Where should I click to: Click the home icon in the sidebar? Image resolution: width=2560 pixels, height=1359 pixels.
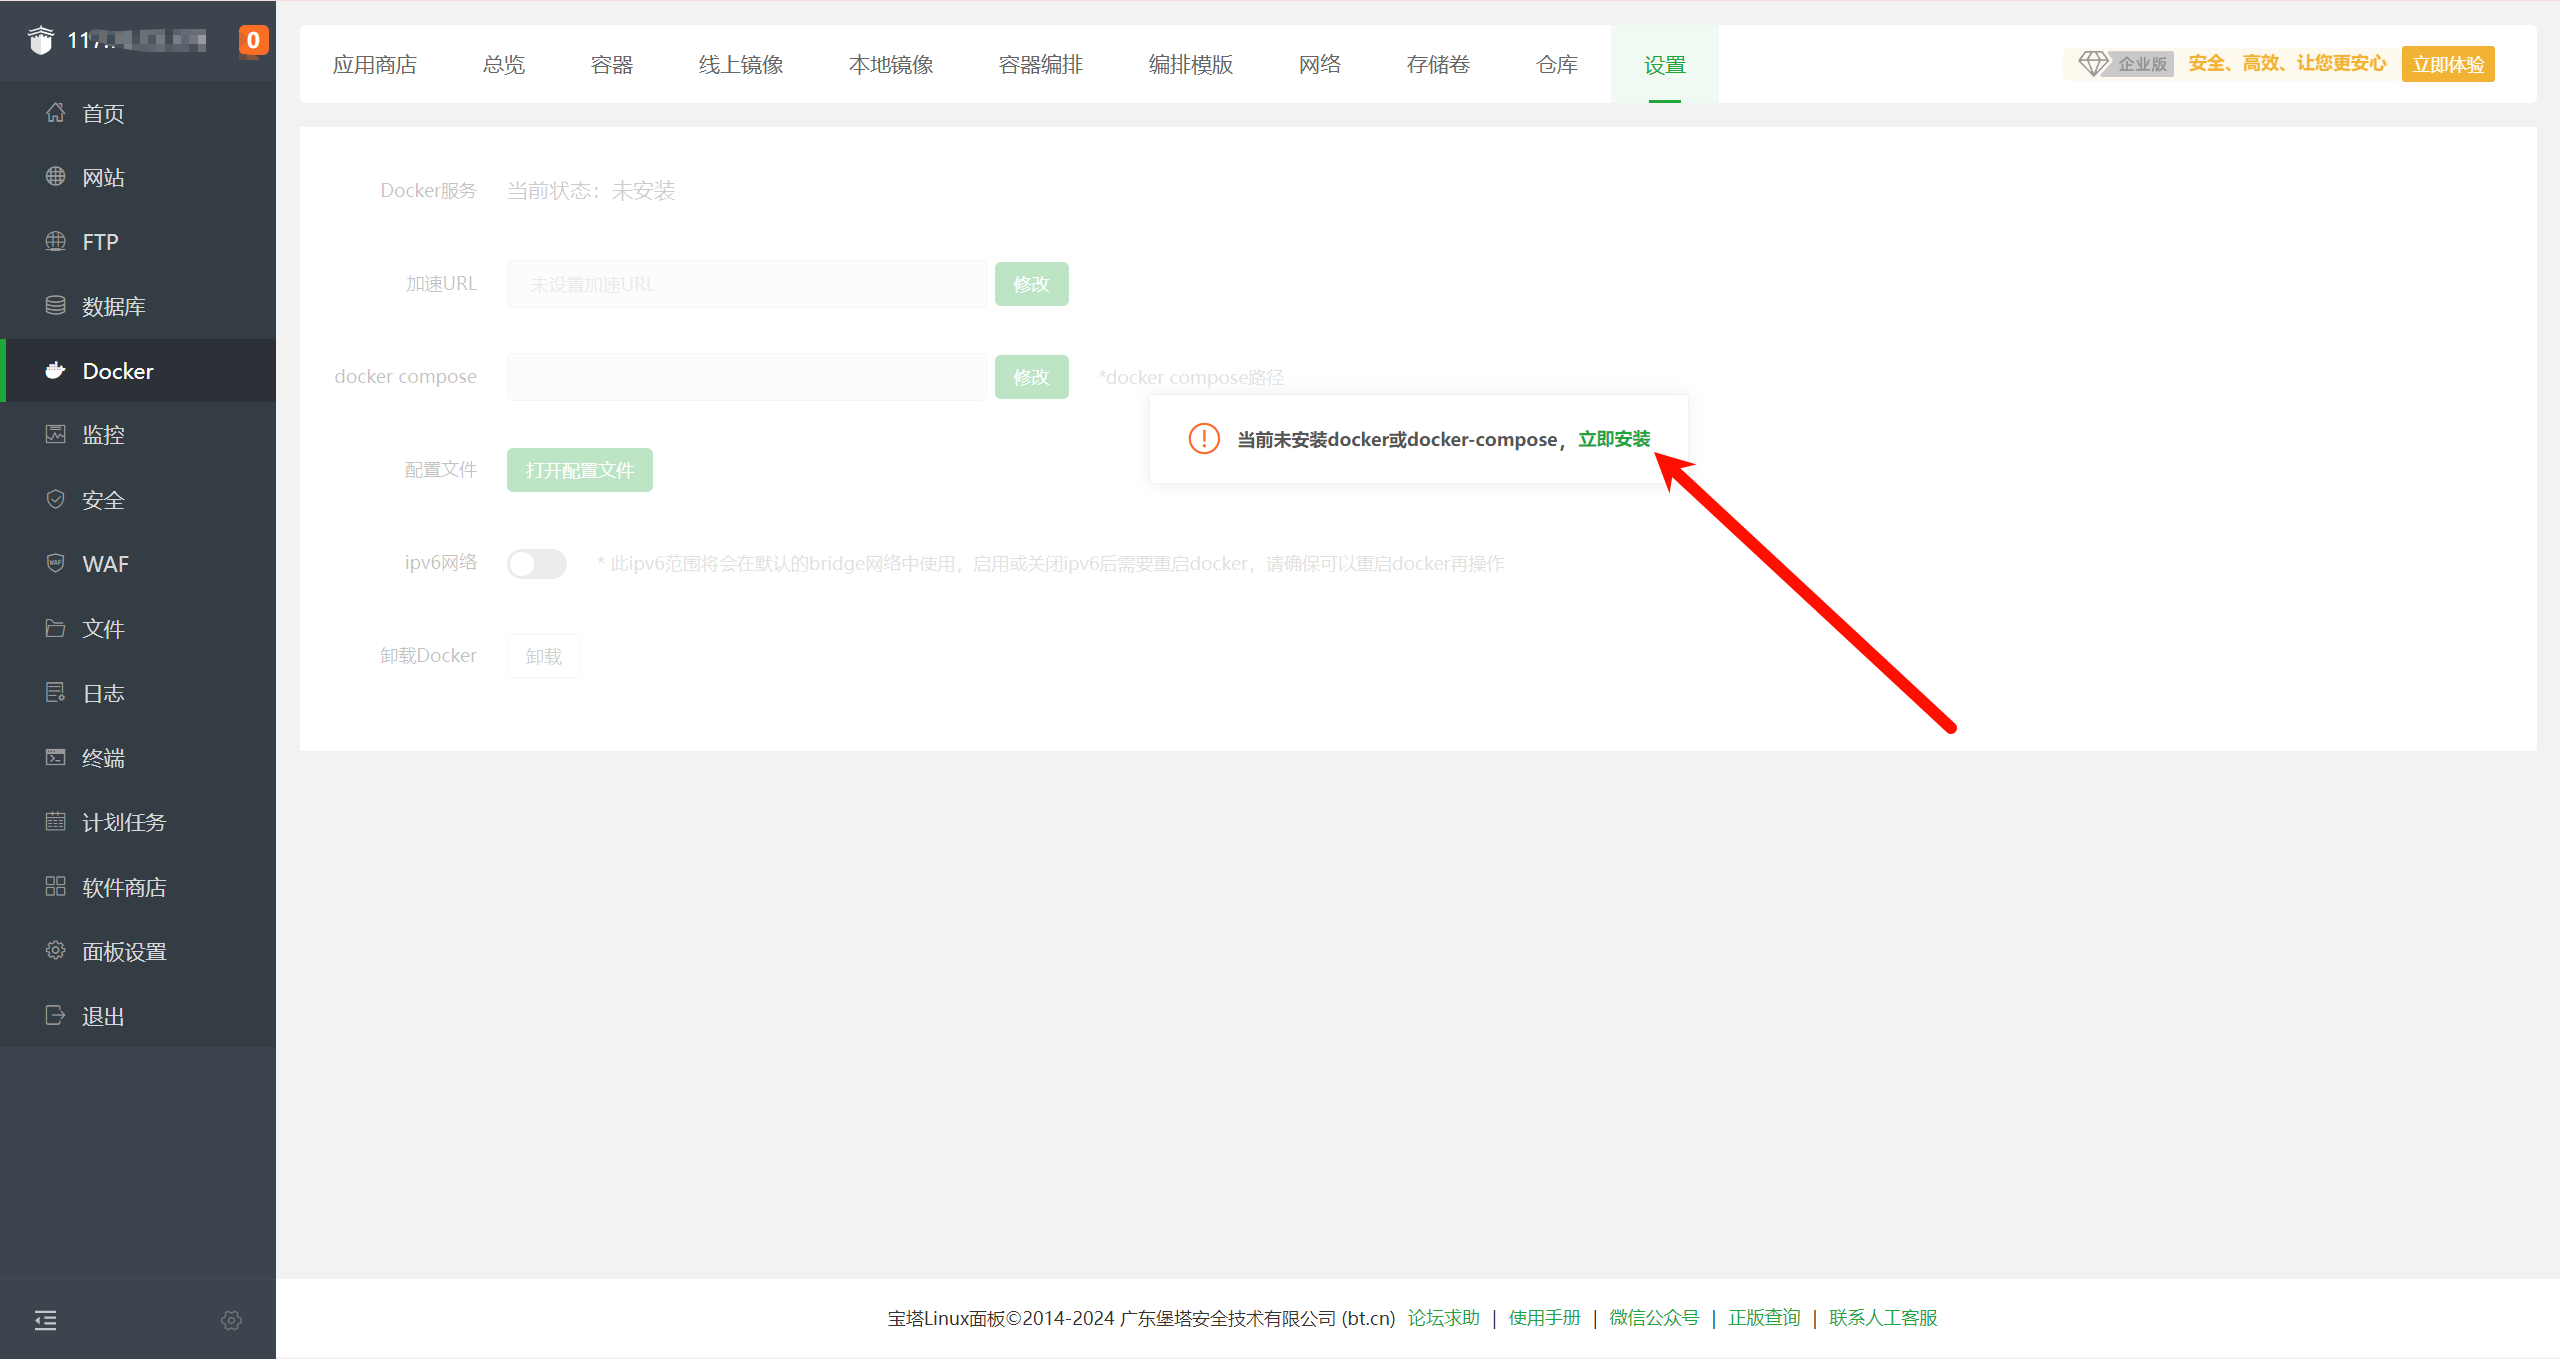[56, 113]
